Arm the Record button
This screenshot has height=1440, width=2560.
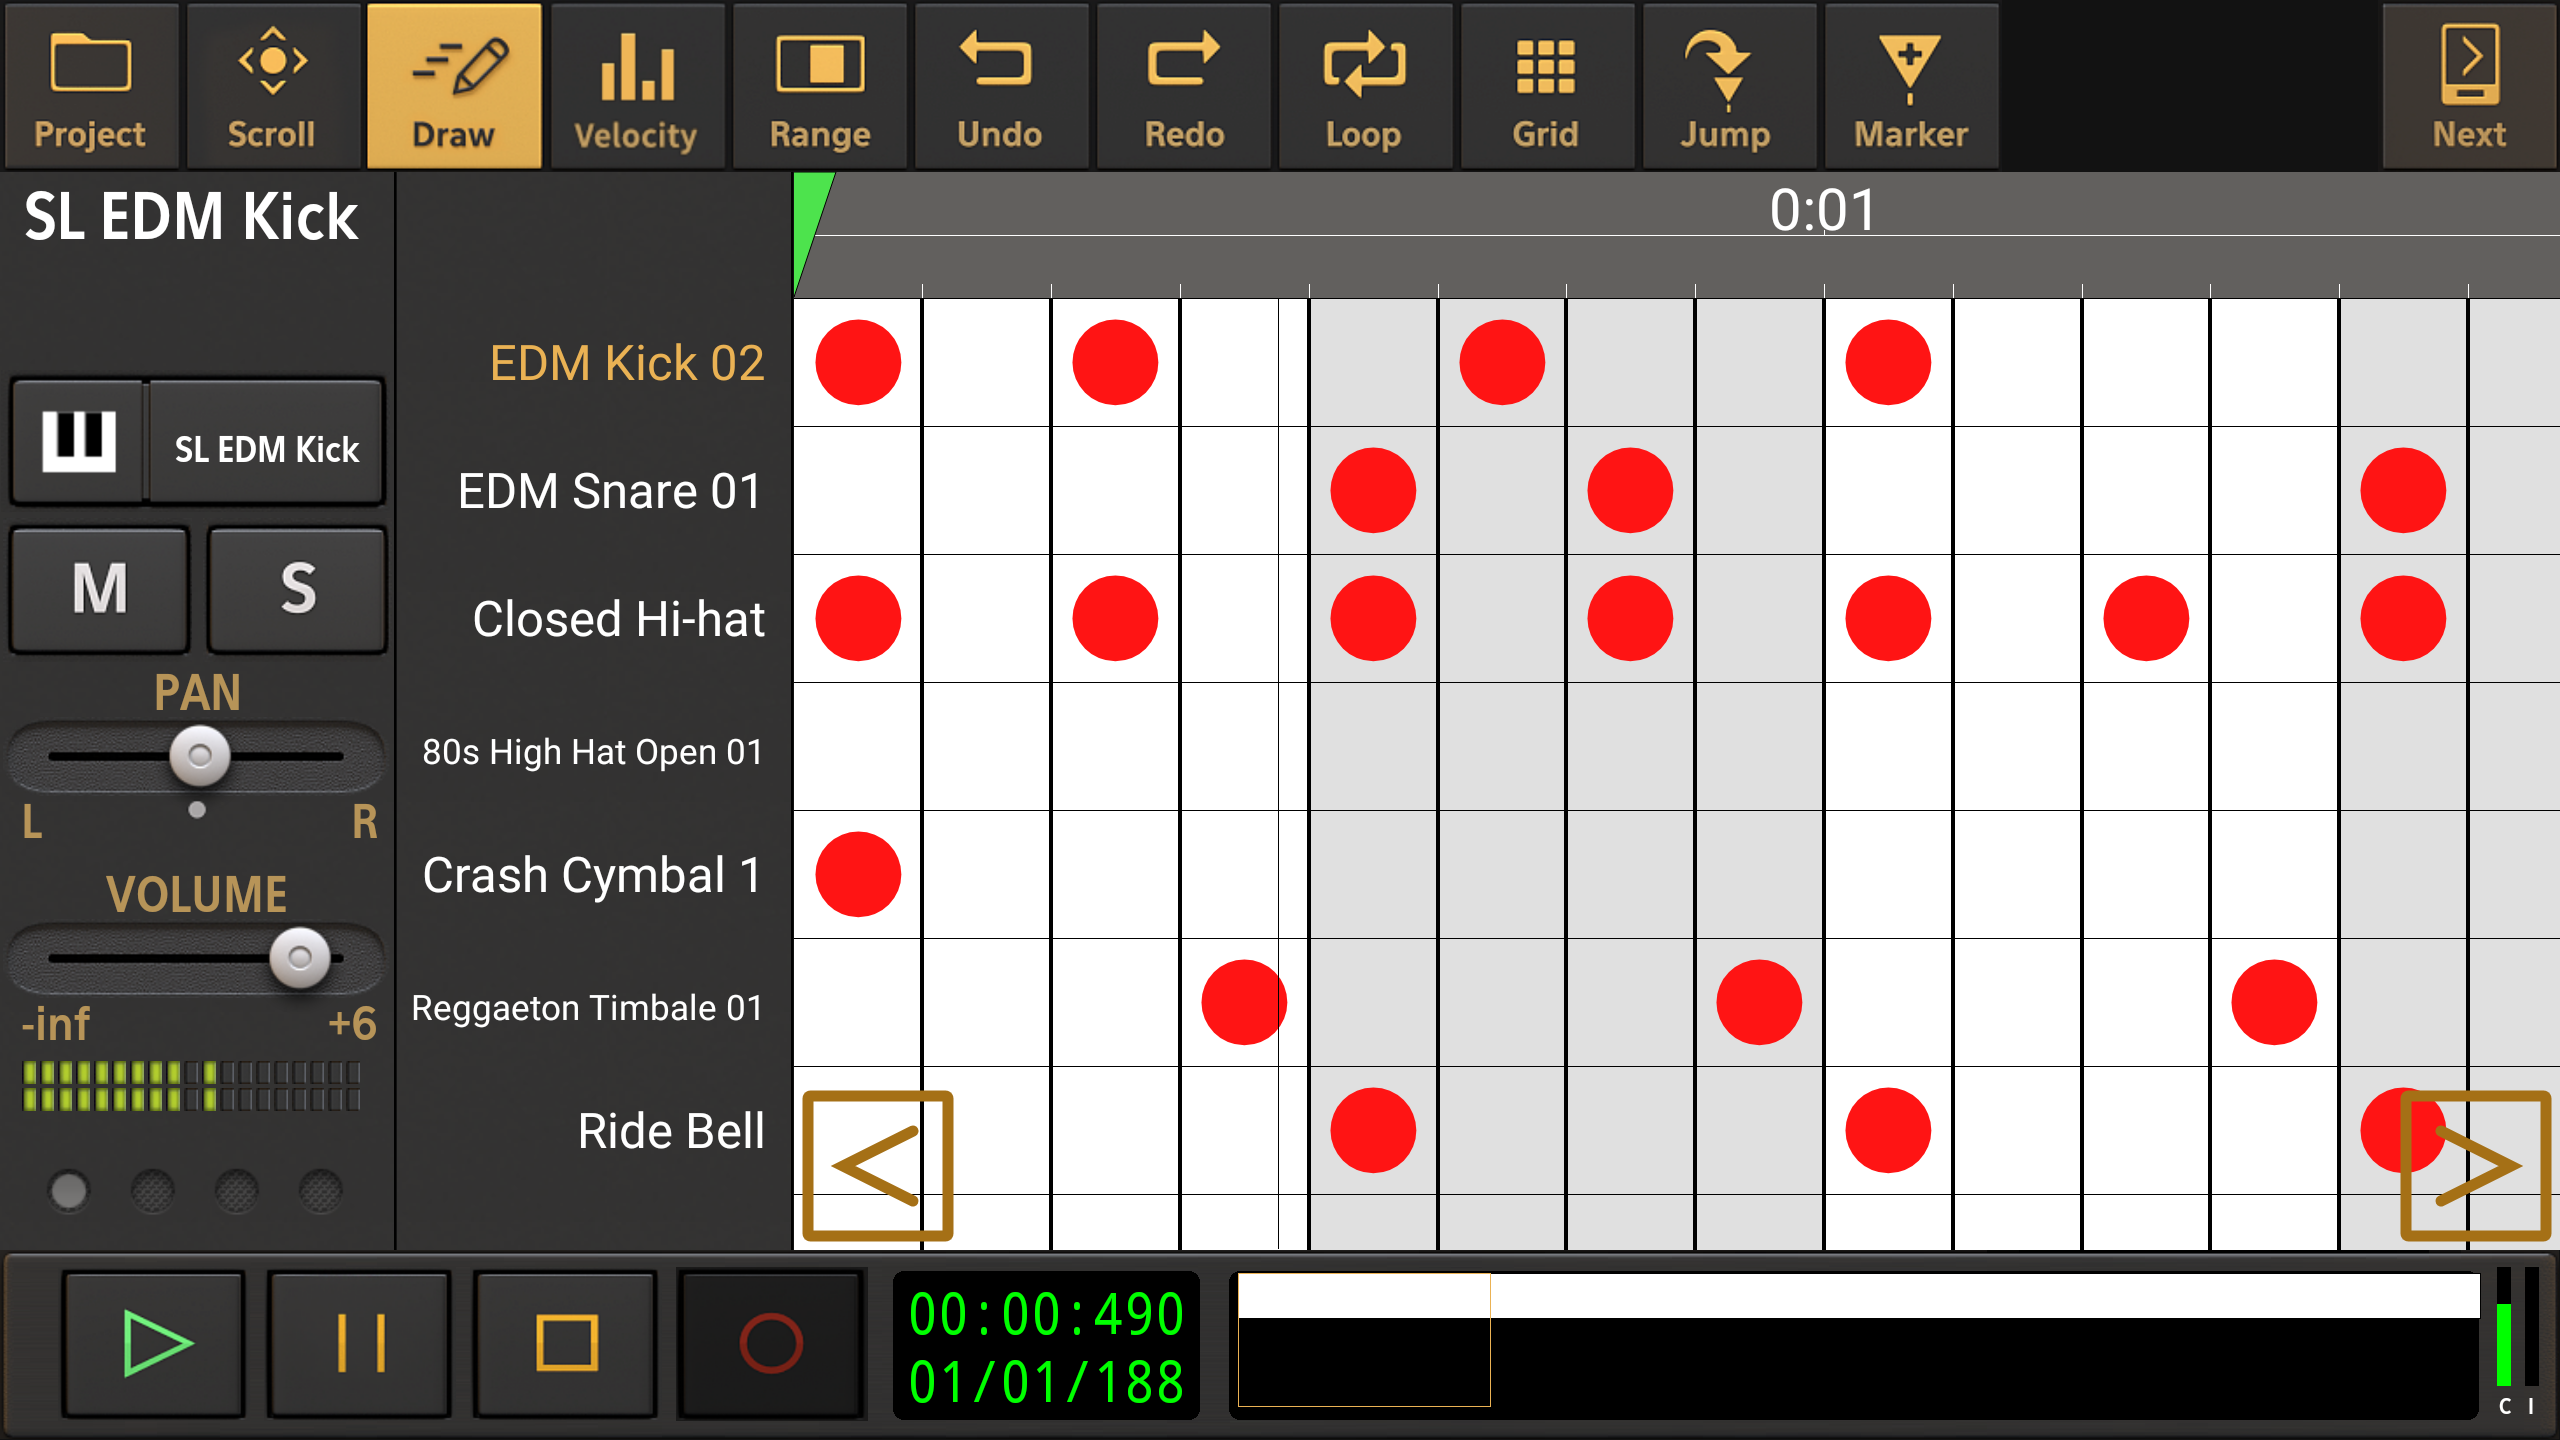pos(770,1344)
